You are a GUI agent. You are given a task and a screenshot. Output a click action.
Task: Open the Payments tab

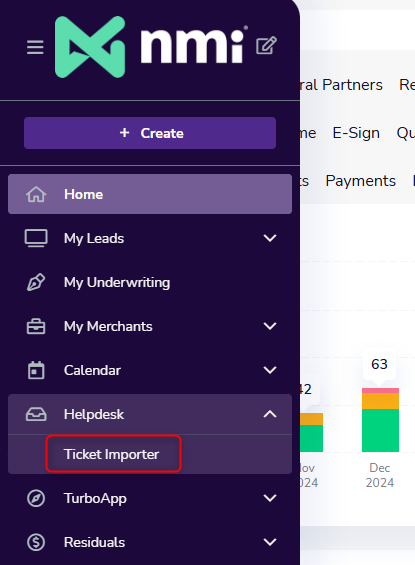(x=361, y=181)
